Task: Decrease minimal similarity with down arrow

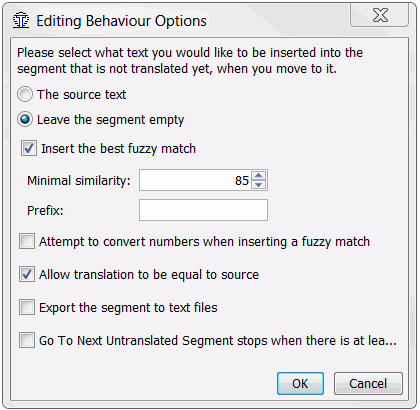Action: [x=259, y=185]
